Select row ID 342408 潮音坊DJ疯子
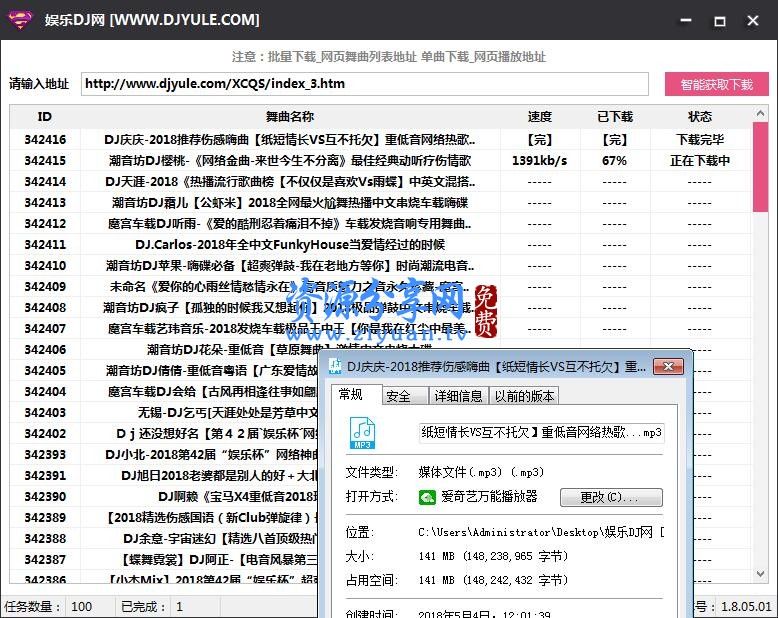 click(x=381, y=308)
